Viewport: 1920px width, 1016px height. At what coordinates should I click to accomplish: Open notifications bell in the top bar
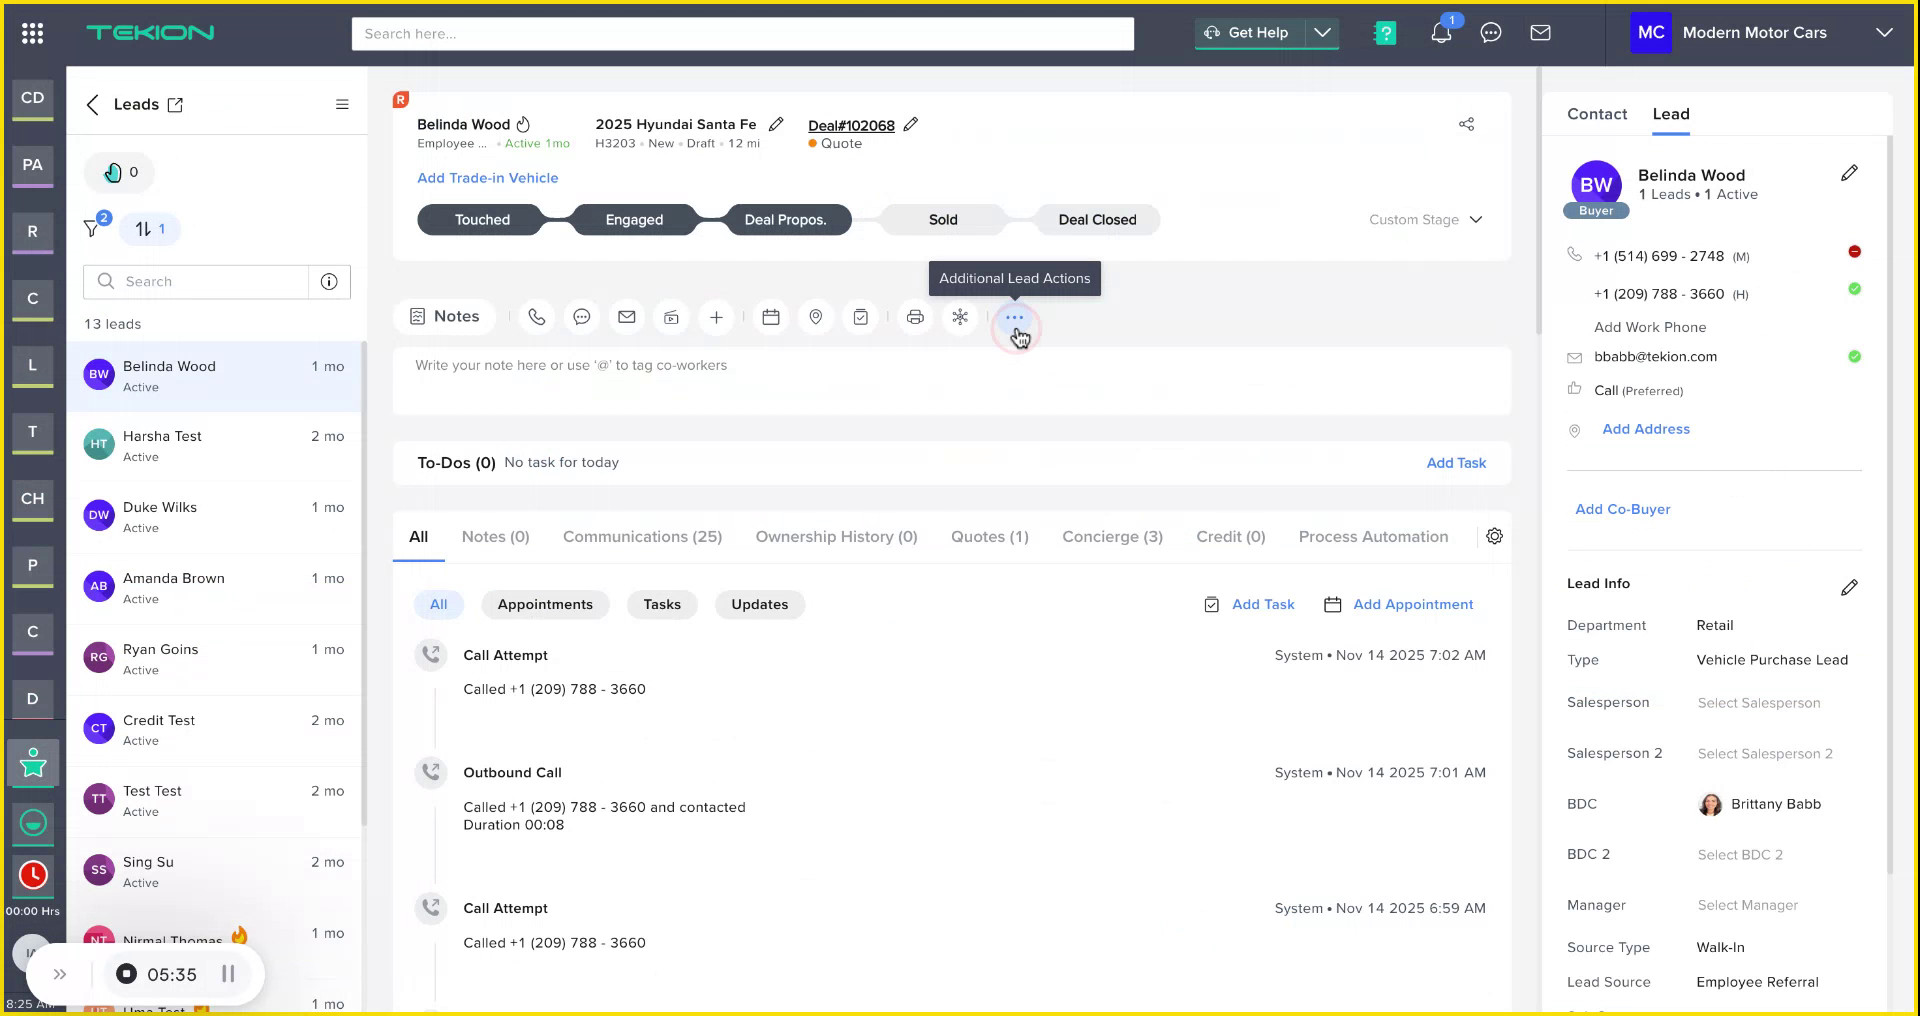click(x=1441, y=32)
